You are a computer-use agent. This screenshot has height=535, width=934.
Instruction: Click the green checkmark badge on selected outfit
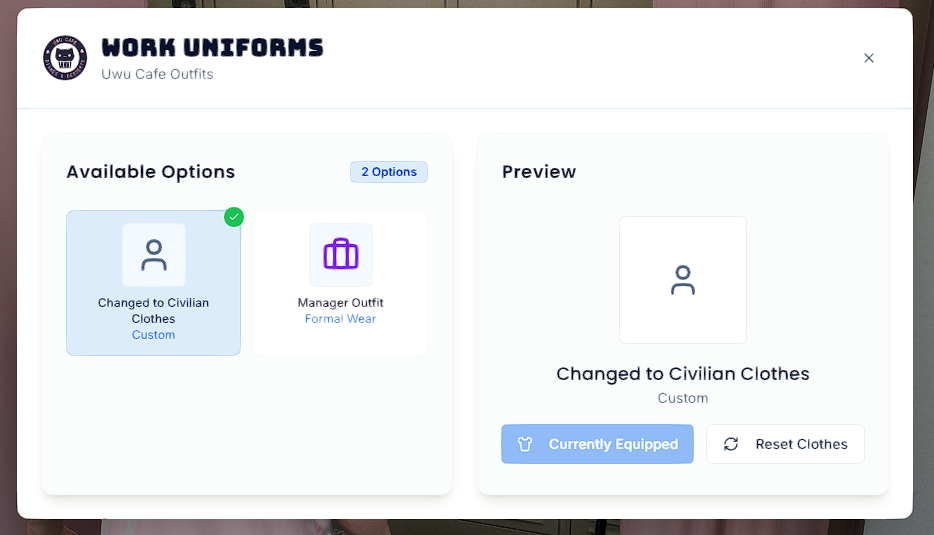234,217
